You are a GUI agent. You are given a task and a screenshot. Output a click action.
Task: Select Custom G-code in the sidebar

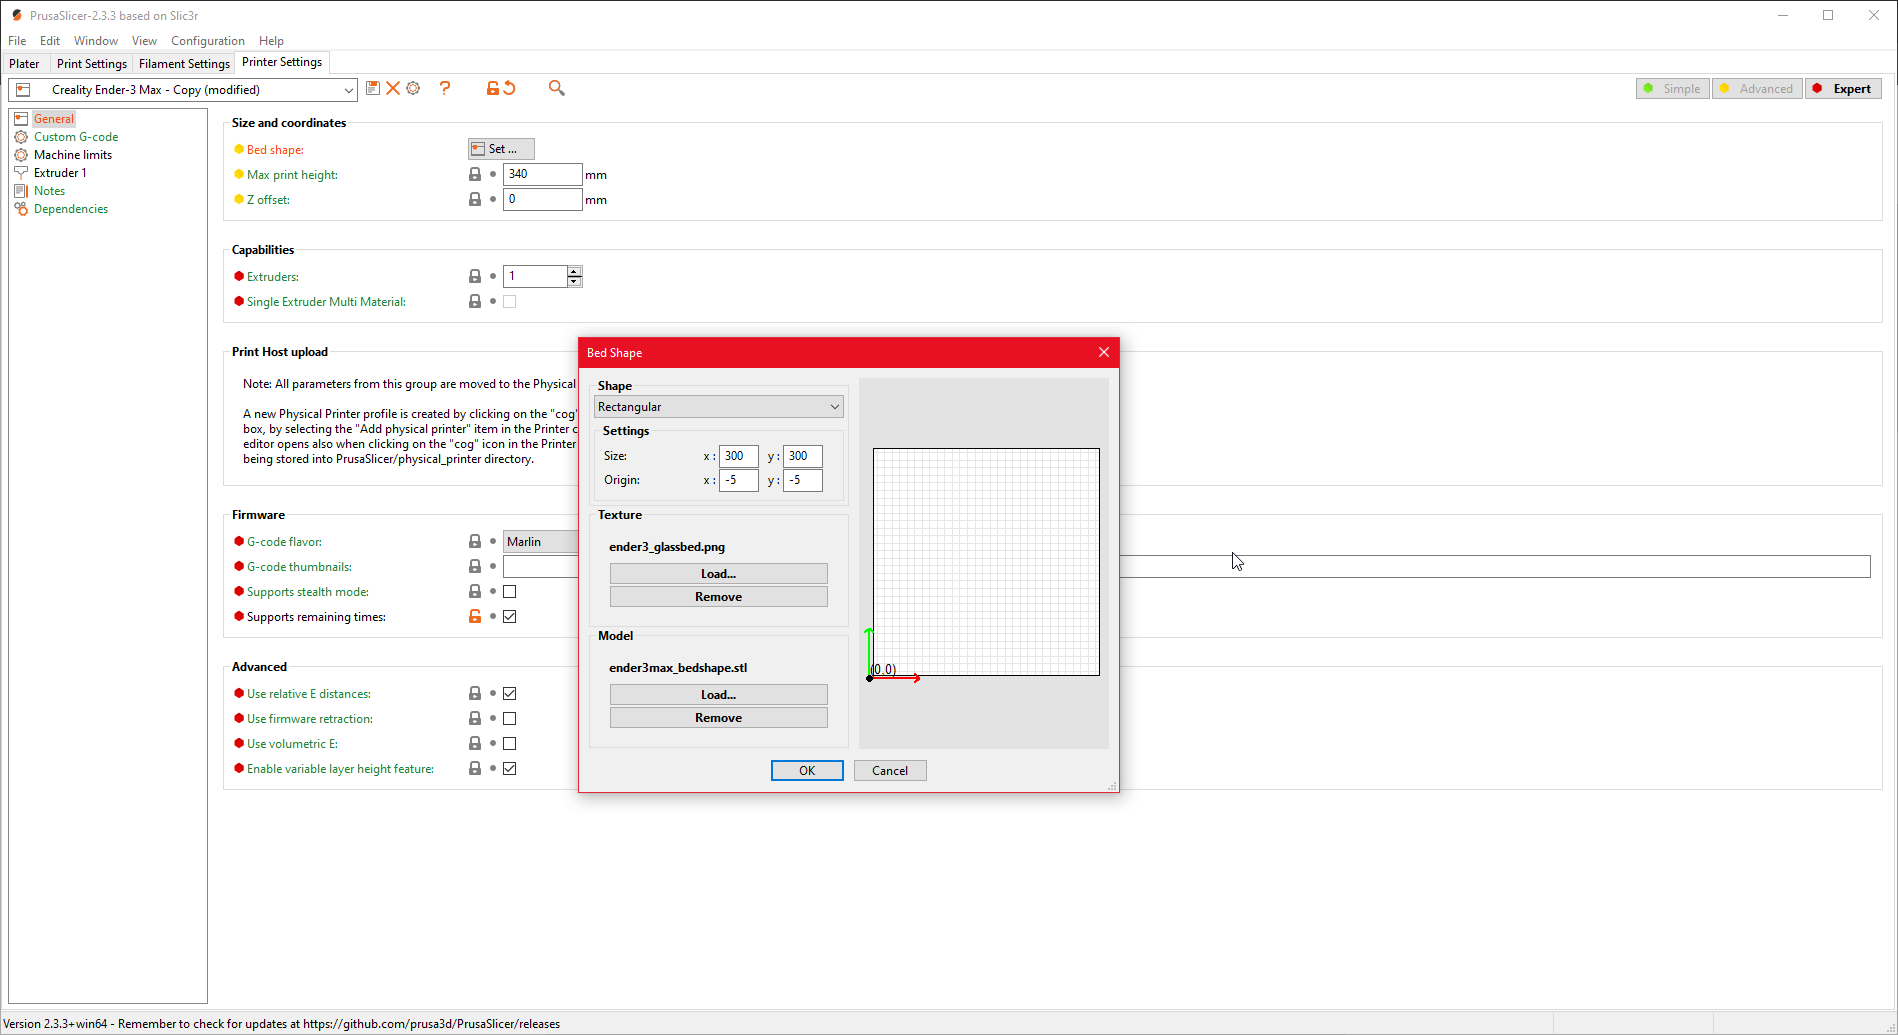(76, 137)
